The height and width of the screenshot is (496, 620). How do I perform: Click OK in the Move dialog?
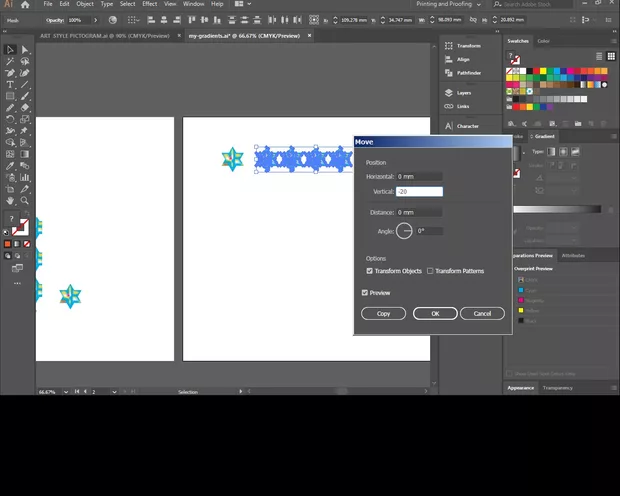tap(435, 313)
